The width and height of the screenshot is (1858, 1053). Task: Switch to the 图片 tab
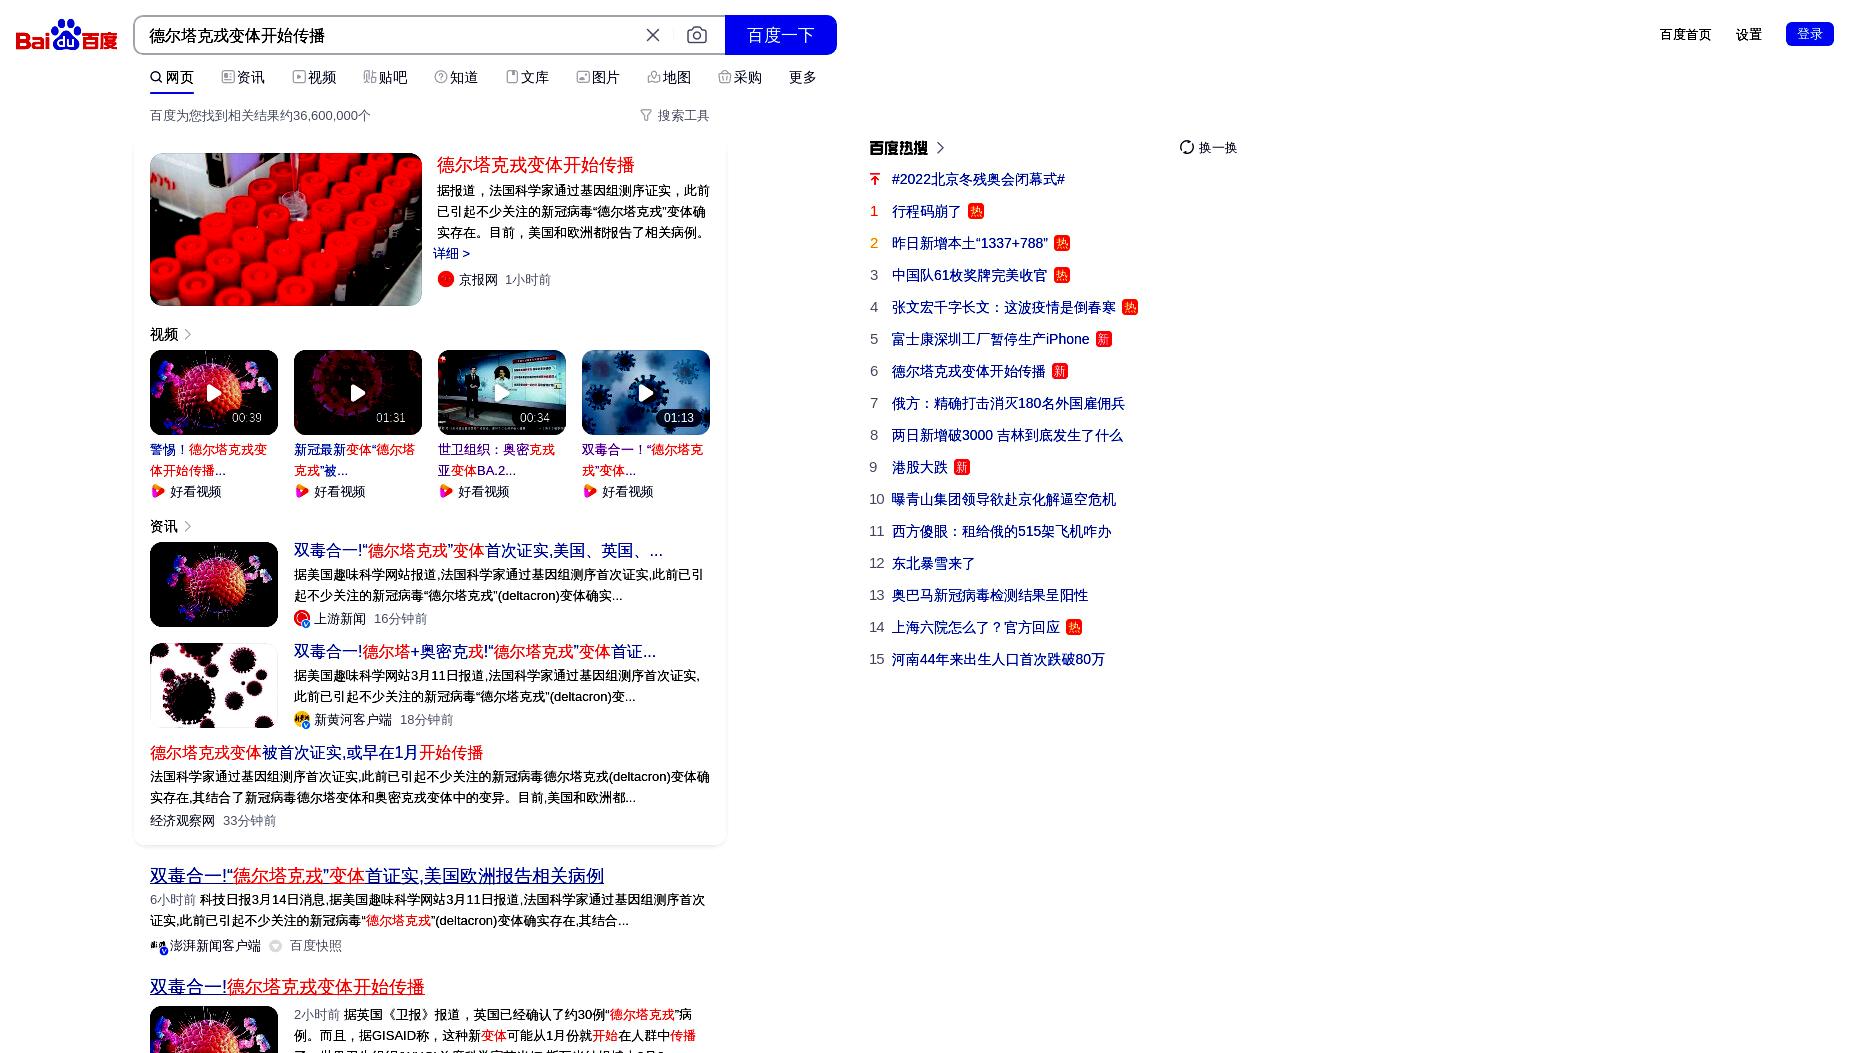598,77
